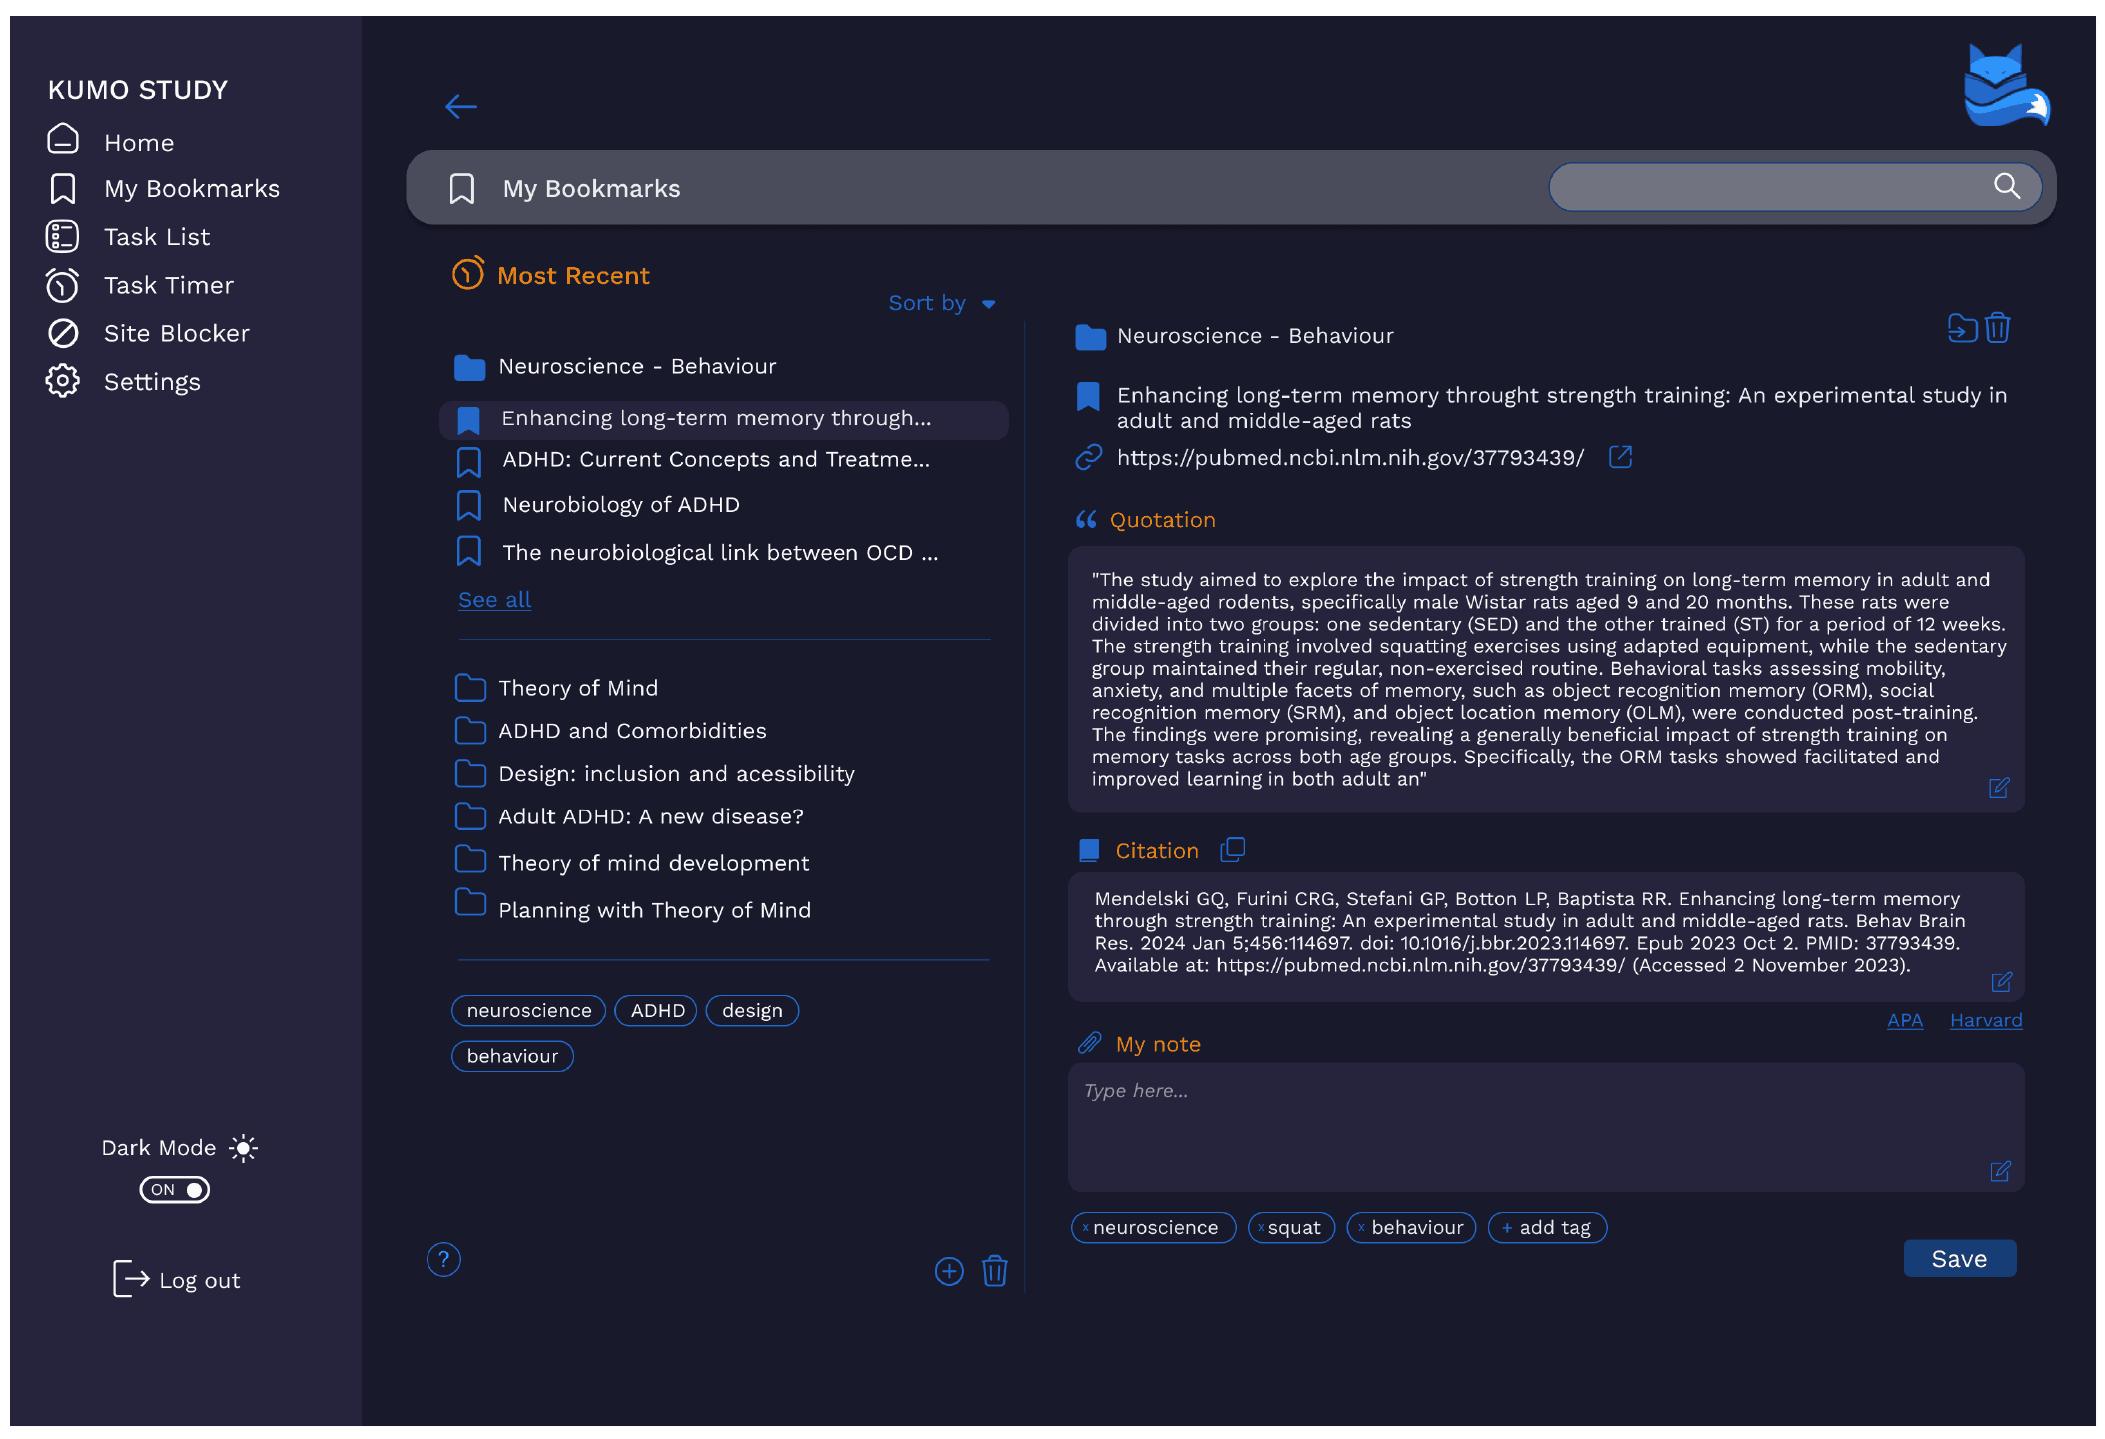Expand the Theory of Mind folder
2105x1439 pixels.
click(x=578, y=688)
